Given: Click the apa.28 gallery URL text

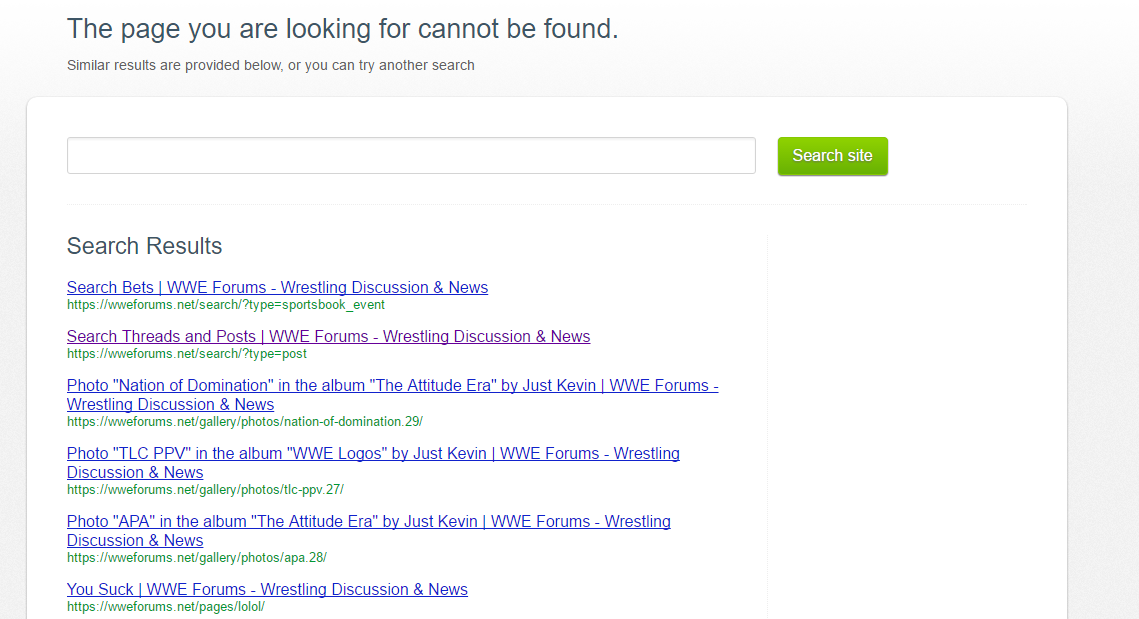Looking at the screenshot, I should tap(197, 558).
